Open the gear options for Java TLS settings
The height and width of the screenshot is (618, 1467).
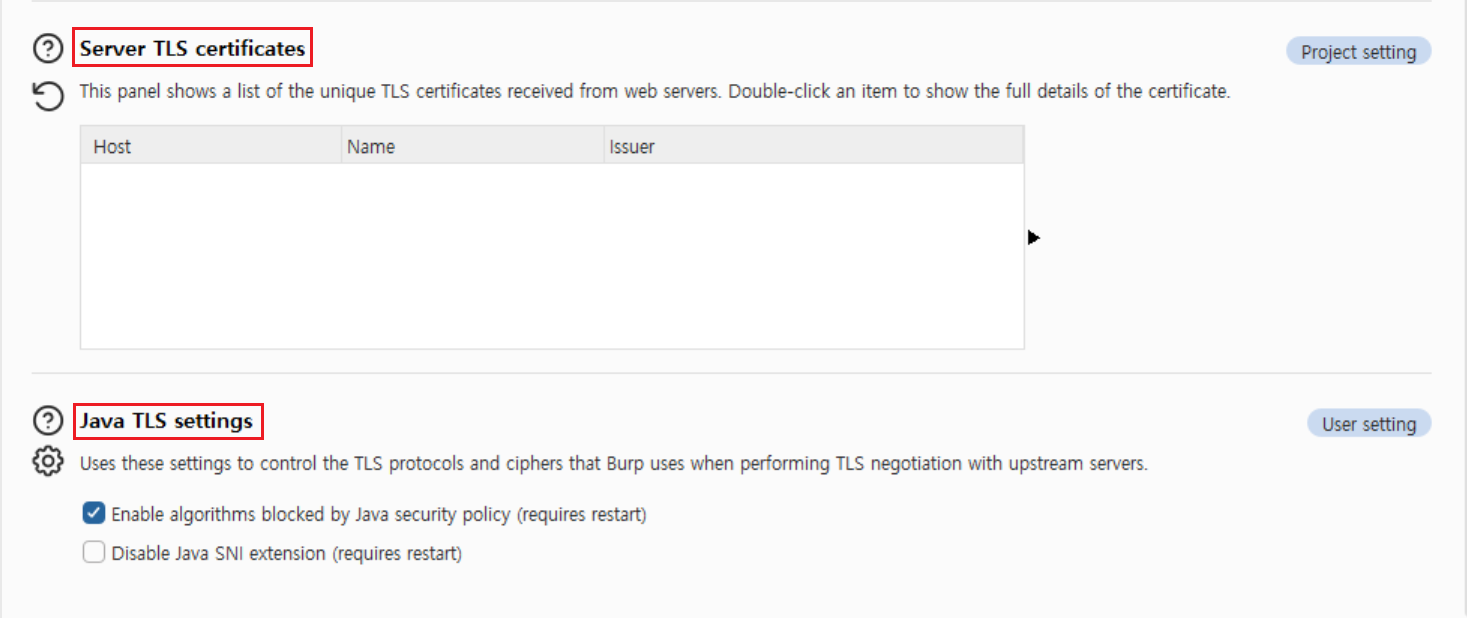48,462
